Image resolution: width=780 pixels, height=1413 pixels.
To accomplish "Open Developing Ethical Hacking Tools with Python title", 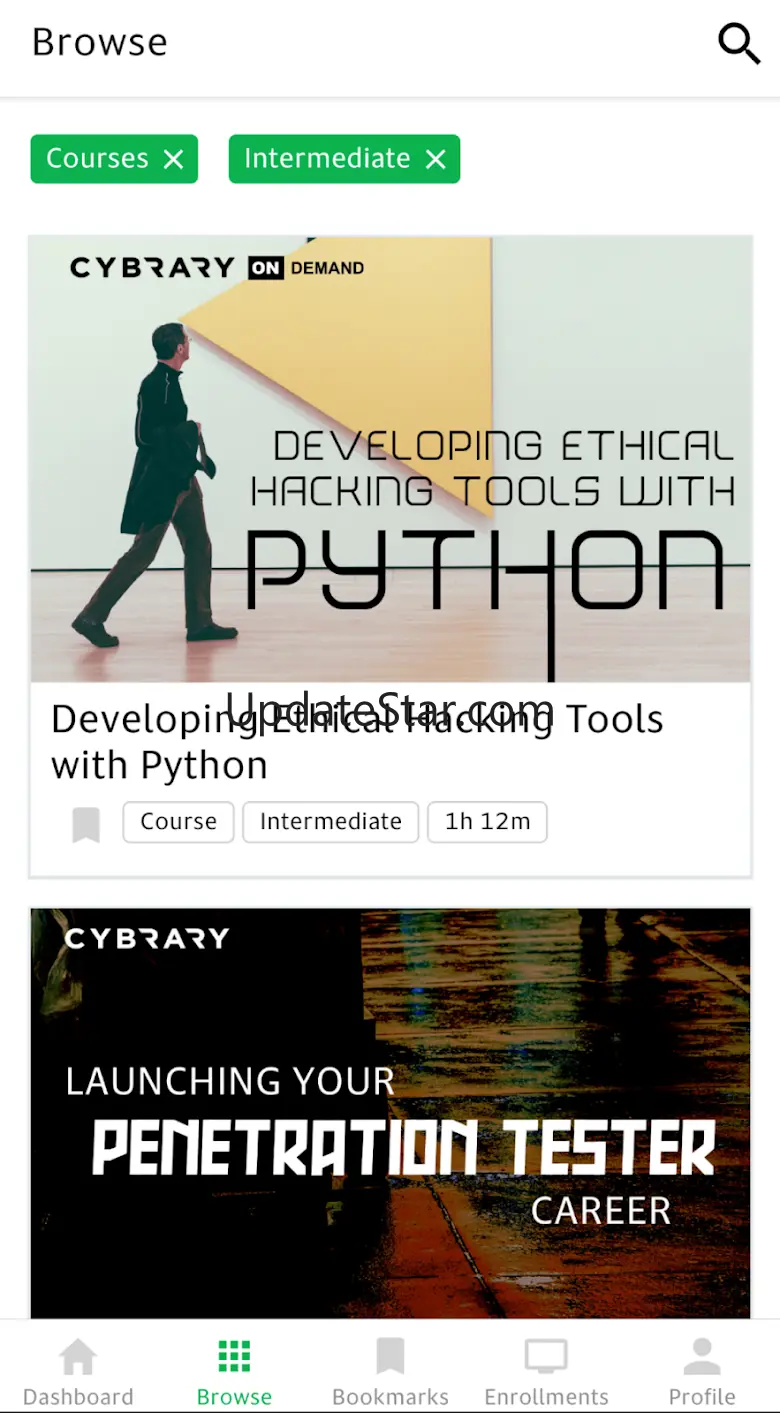I will 357,742.
